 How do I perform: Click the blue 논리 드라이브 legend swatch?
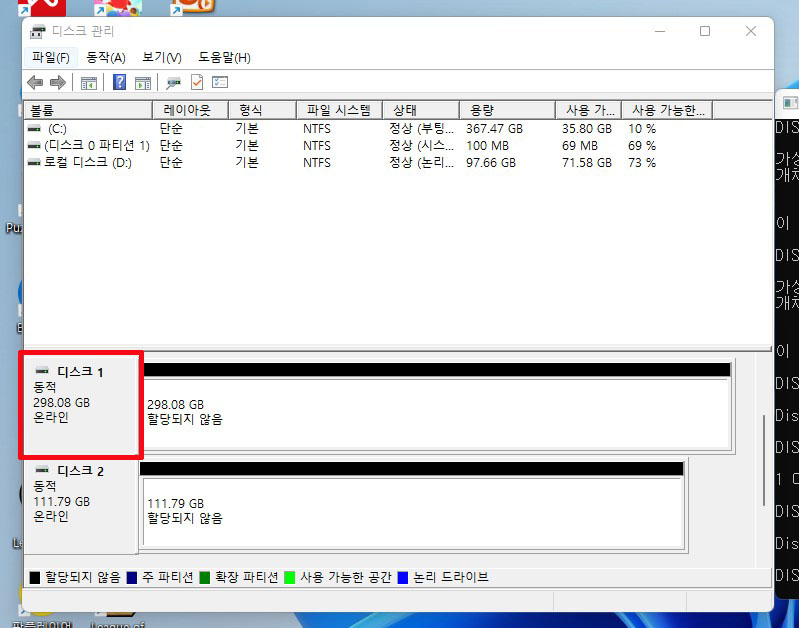click(x=403, y=578)
